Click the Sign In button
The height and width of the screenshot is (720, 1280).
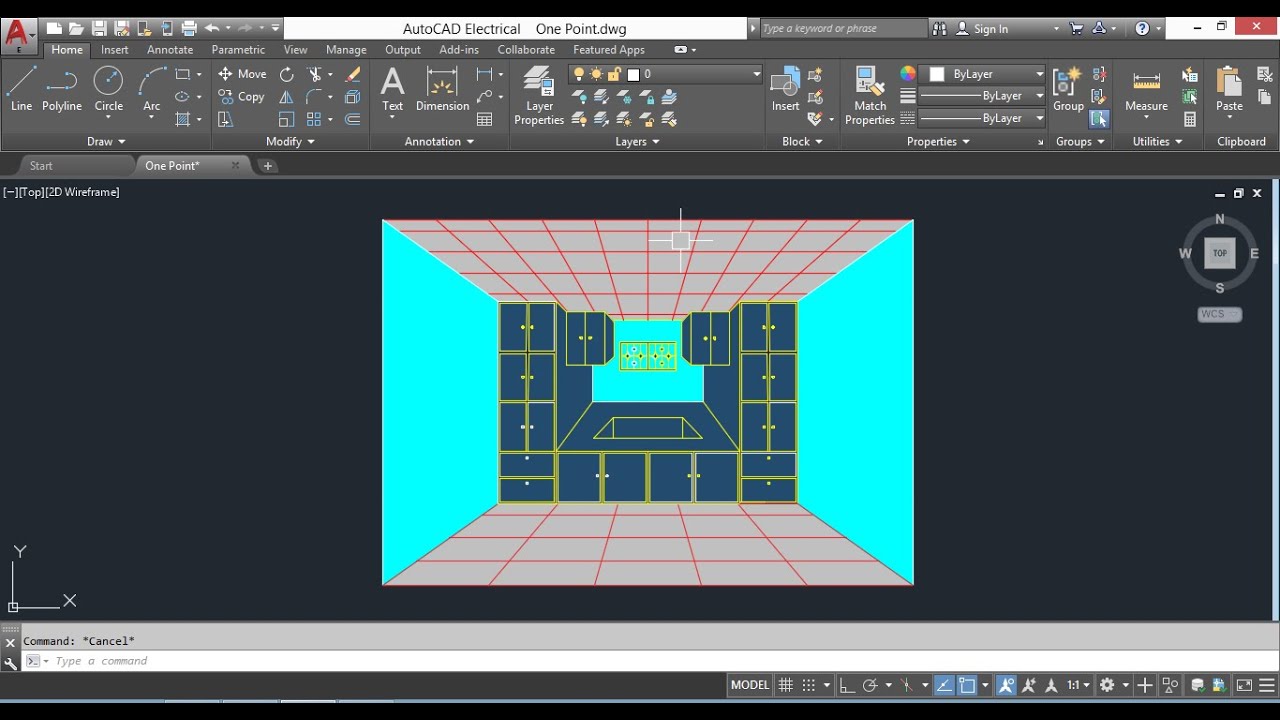(x=990, y=29)
